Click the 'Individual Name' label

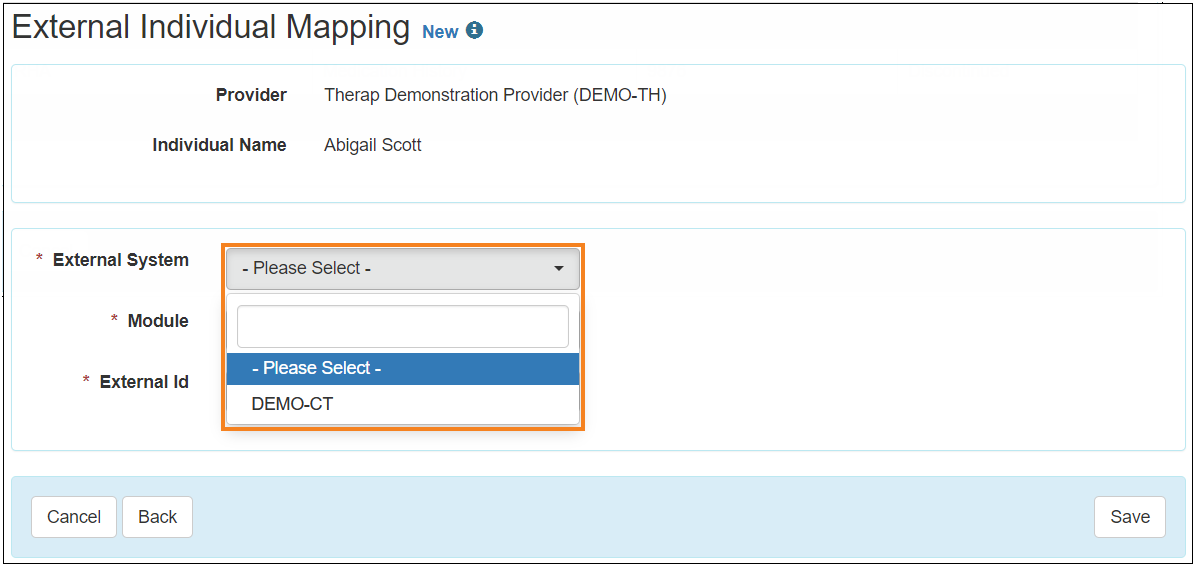point(220,145)
